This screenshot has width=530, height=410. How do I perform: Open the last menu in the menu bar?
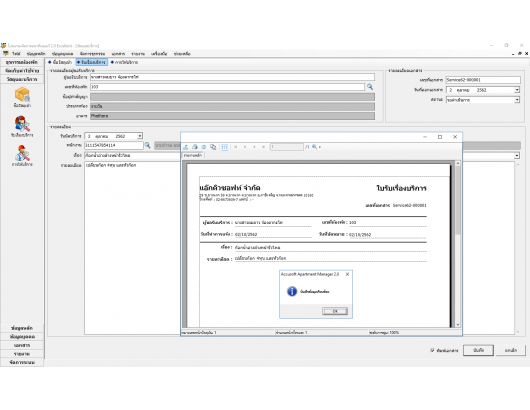182,54
